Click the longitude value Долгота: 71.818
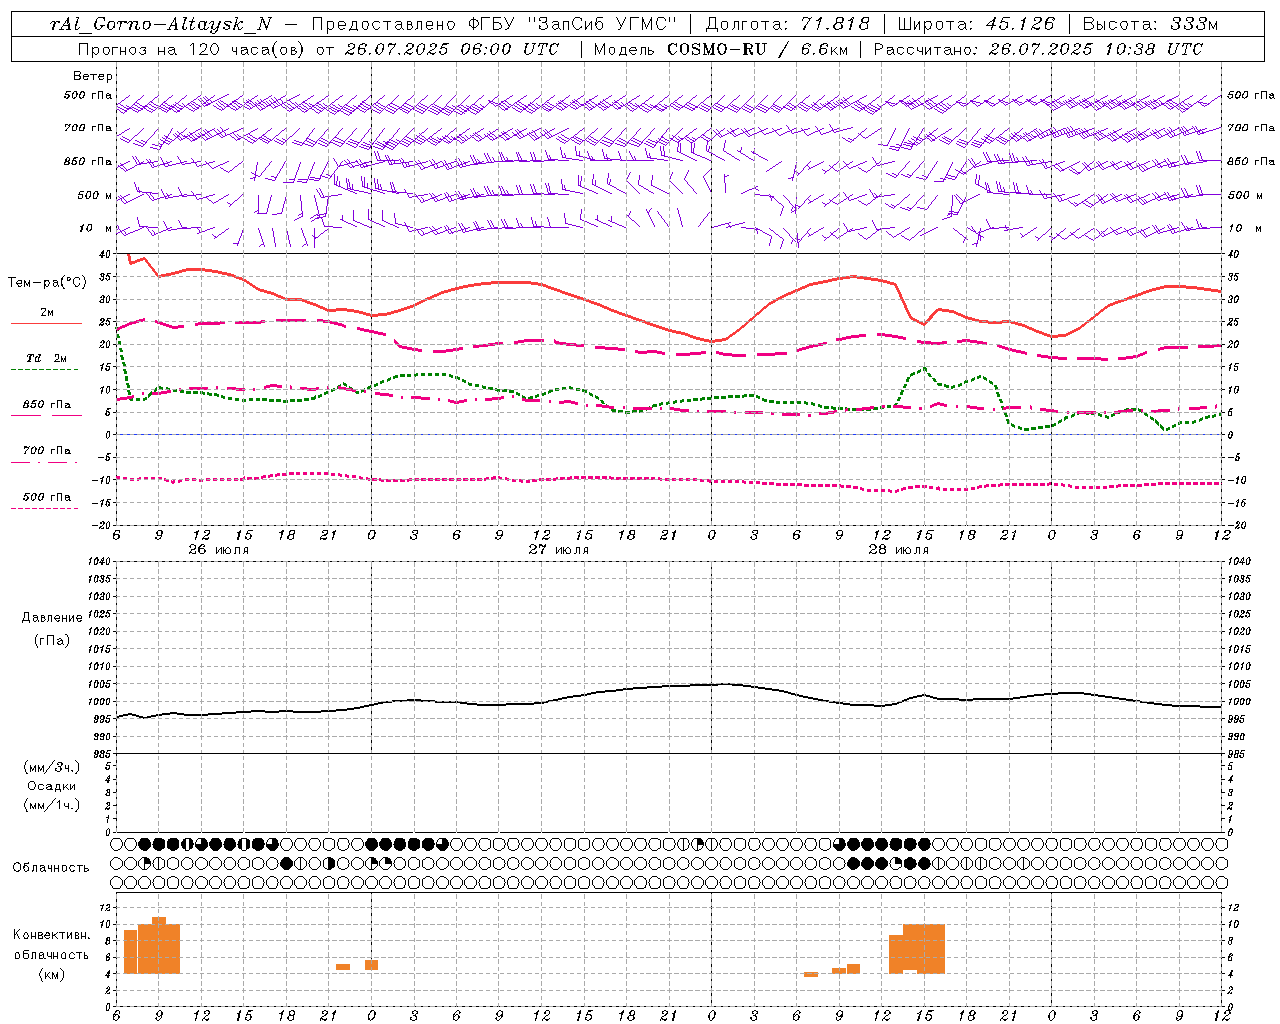The height and width of the screenshot is (1024, 1280). [788, 24]
